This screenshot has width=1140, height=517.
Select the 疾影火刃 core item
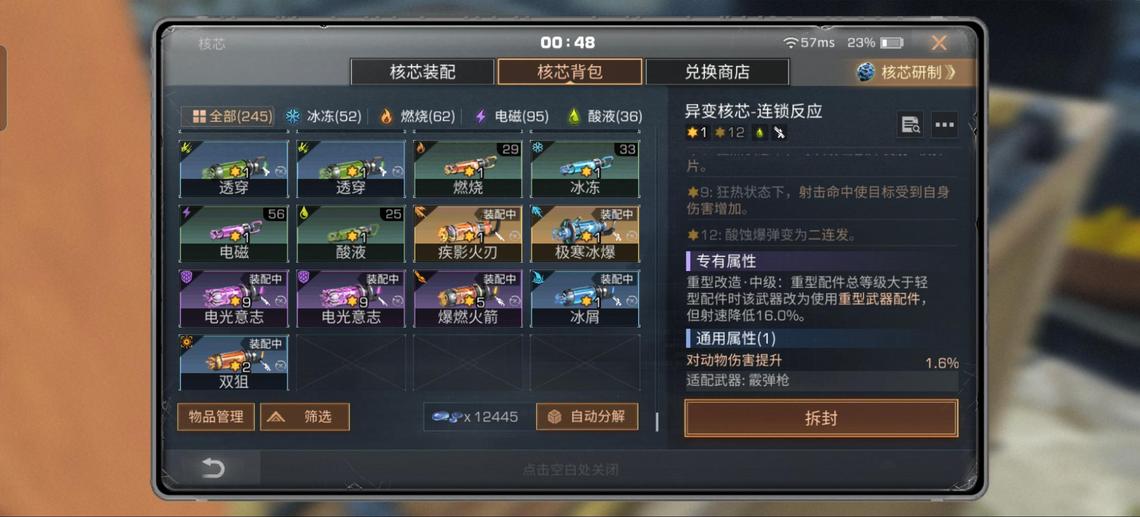[468, 233]
